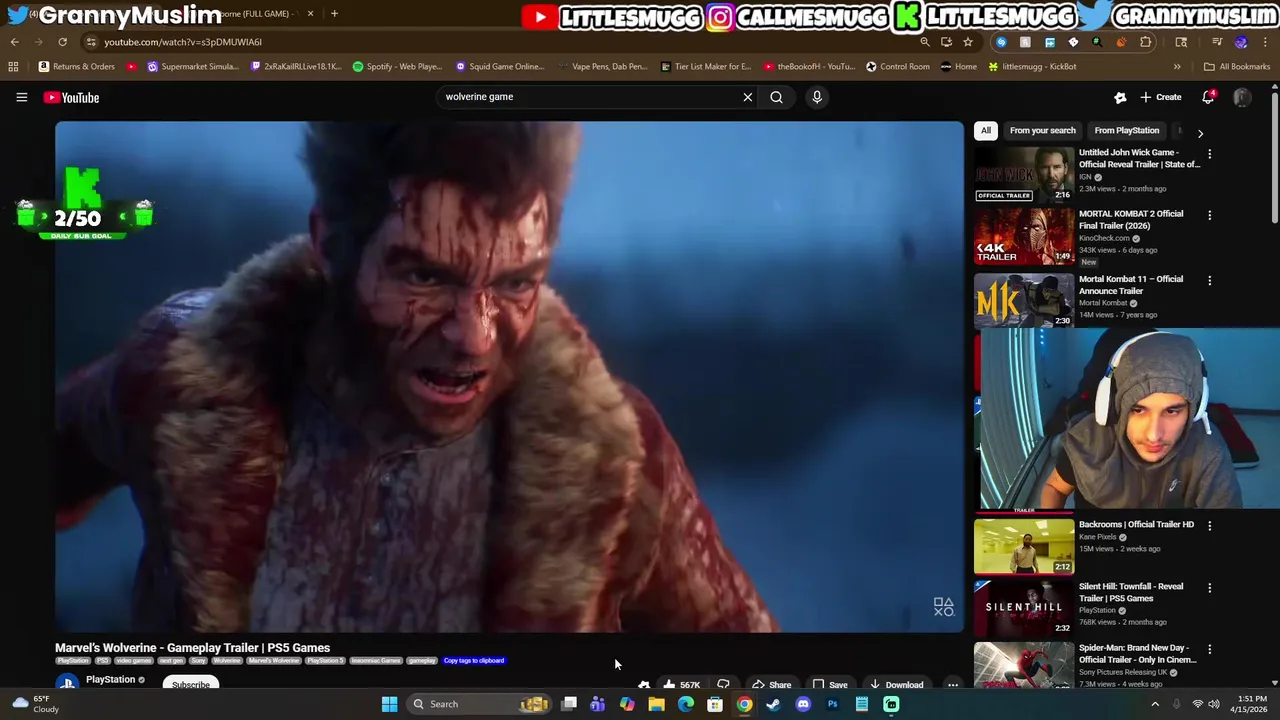1280x720 pixels.
Task: Open the YouTube guide hamburger menu
Action: 21,97
